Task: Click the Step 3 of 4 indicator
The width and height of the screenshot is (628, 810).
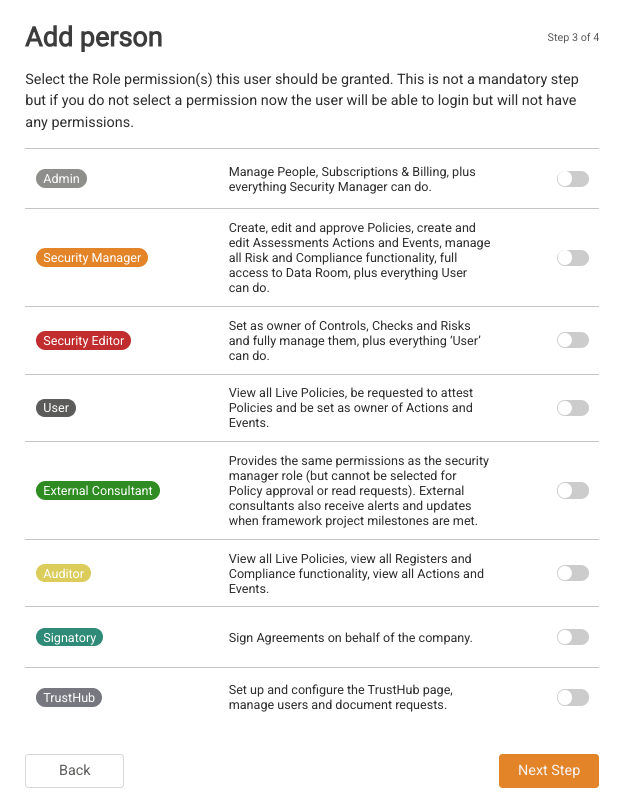Action: click(573, 38)
